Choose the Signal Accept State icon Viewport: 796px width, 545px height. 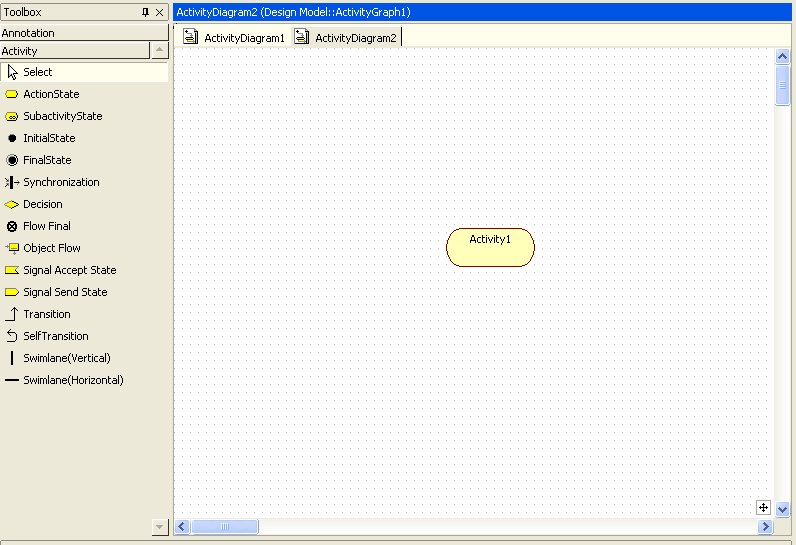(12, 270)
